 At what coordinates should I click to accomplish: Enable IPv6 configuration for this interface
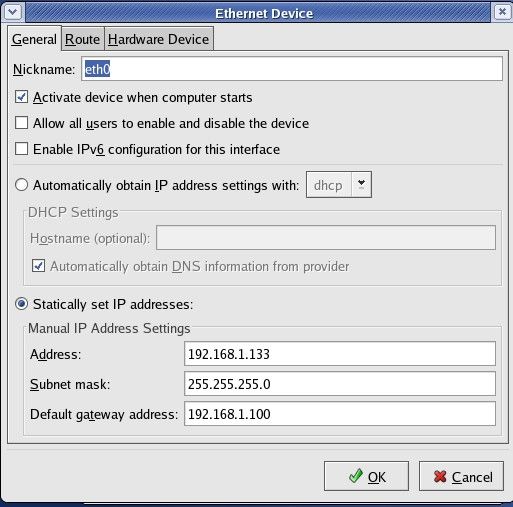22,149
